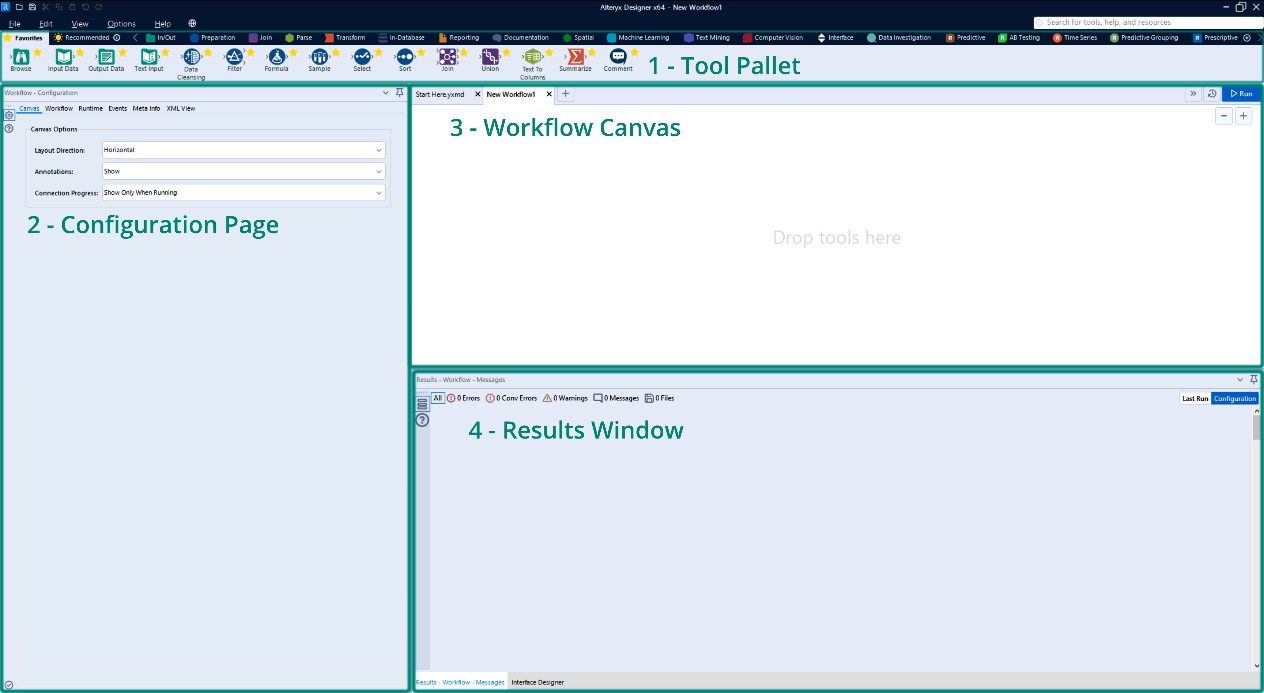Choose the Formula tool
The width and height of the screenshot is (1264, 693).
tap(276, 57)
